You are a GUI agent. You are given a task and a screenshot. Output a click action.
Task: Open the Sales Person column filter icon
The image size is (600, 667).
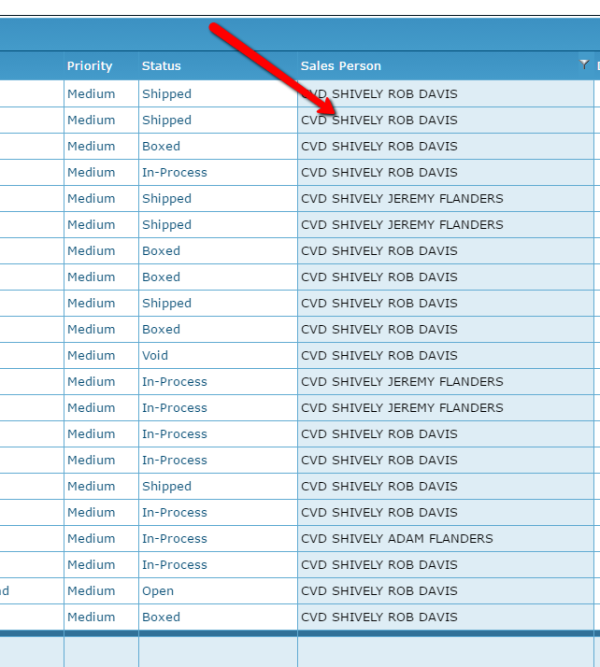[x=584, y=64]
